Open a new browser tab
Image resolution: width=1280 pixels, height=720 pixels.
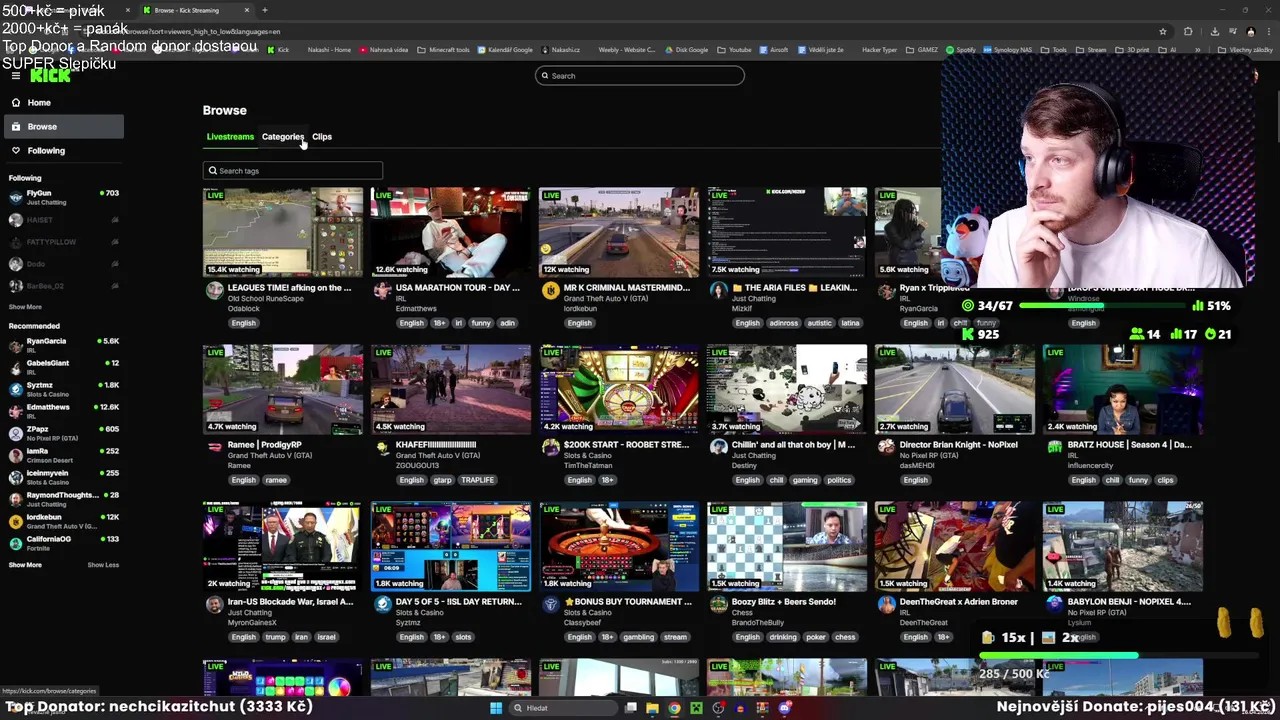click(264, 10)
